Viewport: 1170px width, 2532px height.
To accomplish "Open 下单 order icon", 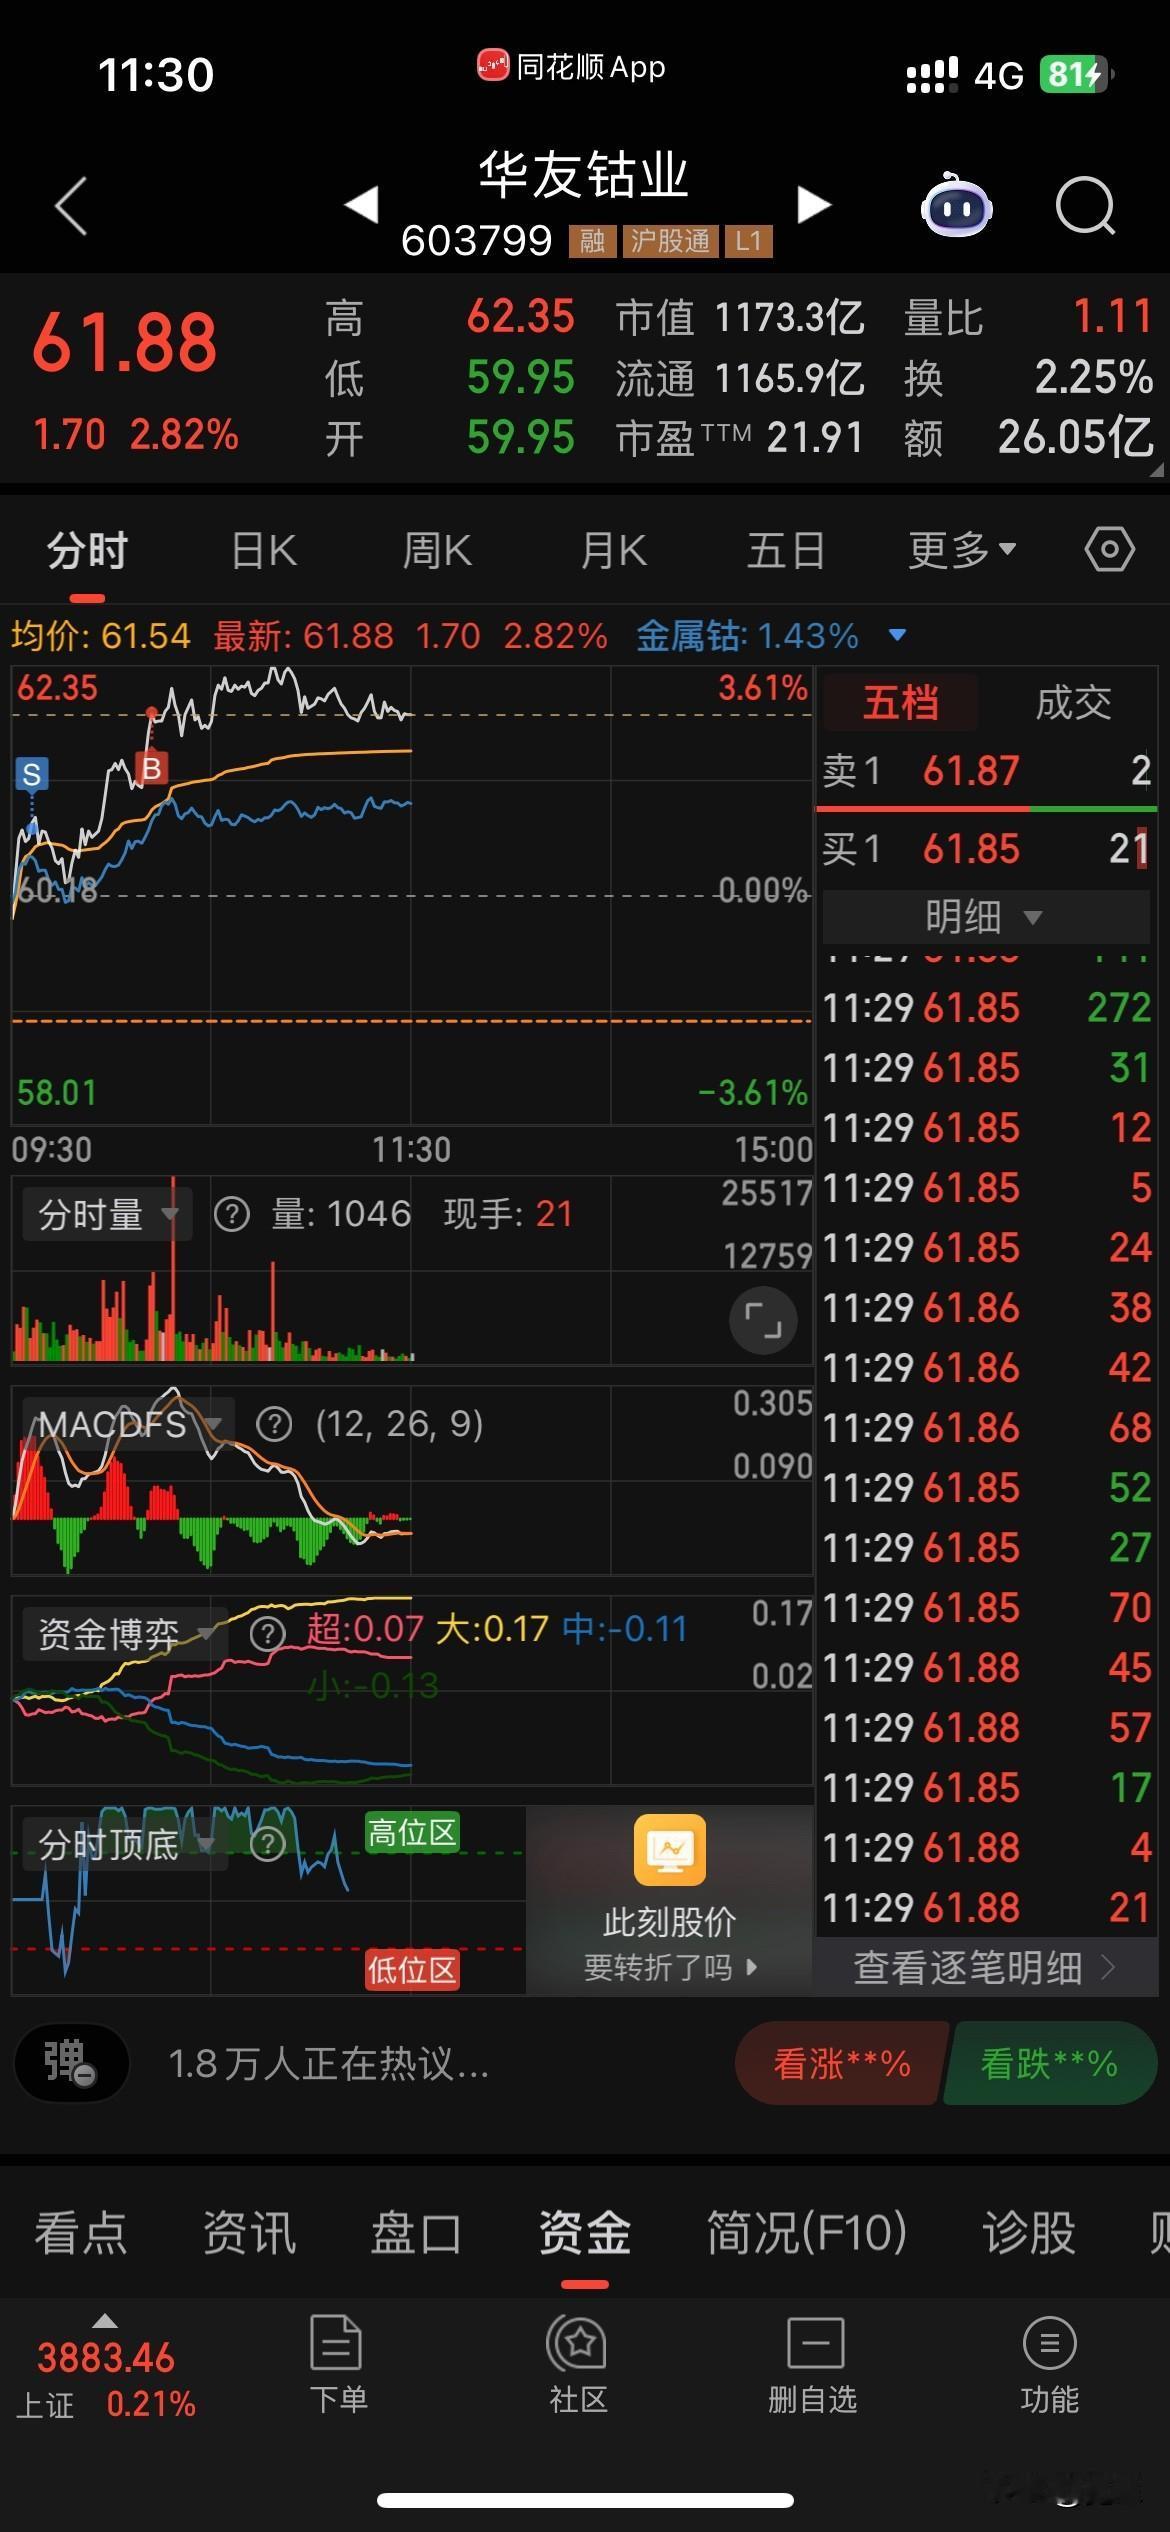I will point(337,2364).
